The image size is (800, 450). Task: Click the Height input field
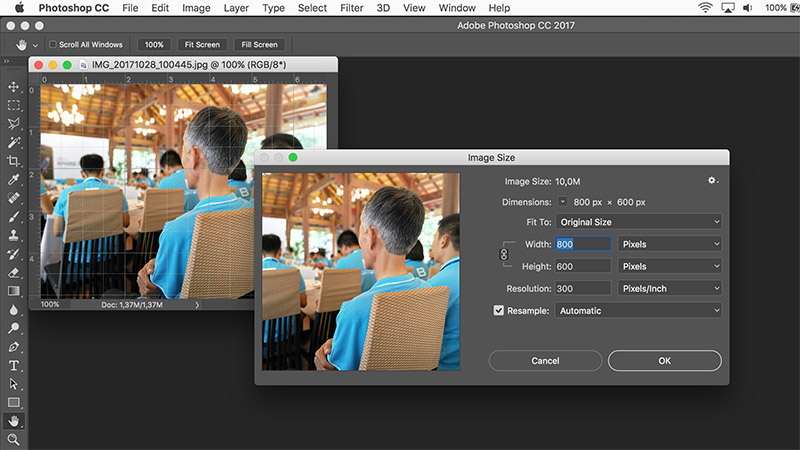582,266
